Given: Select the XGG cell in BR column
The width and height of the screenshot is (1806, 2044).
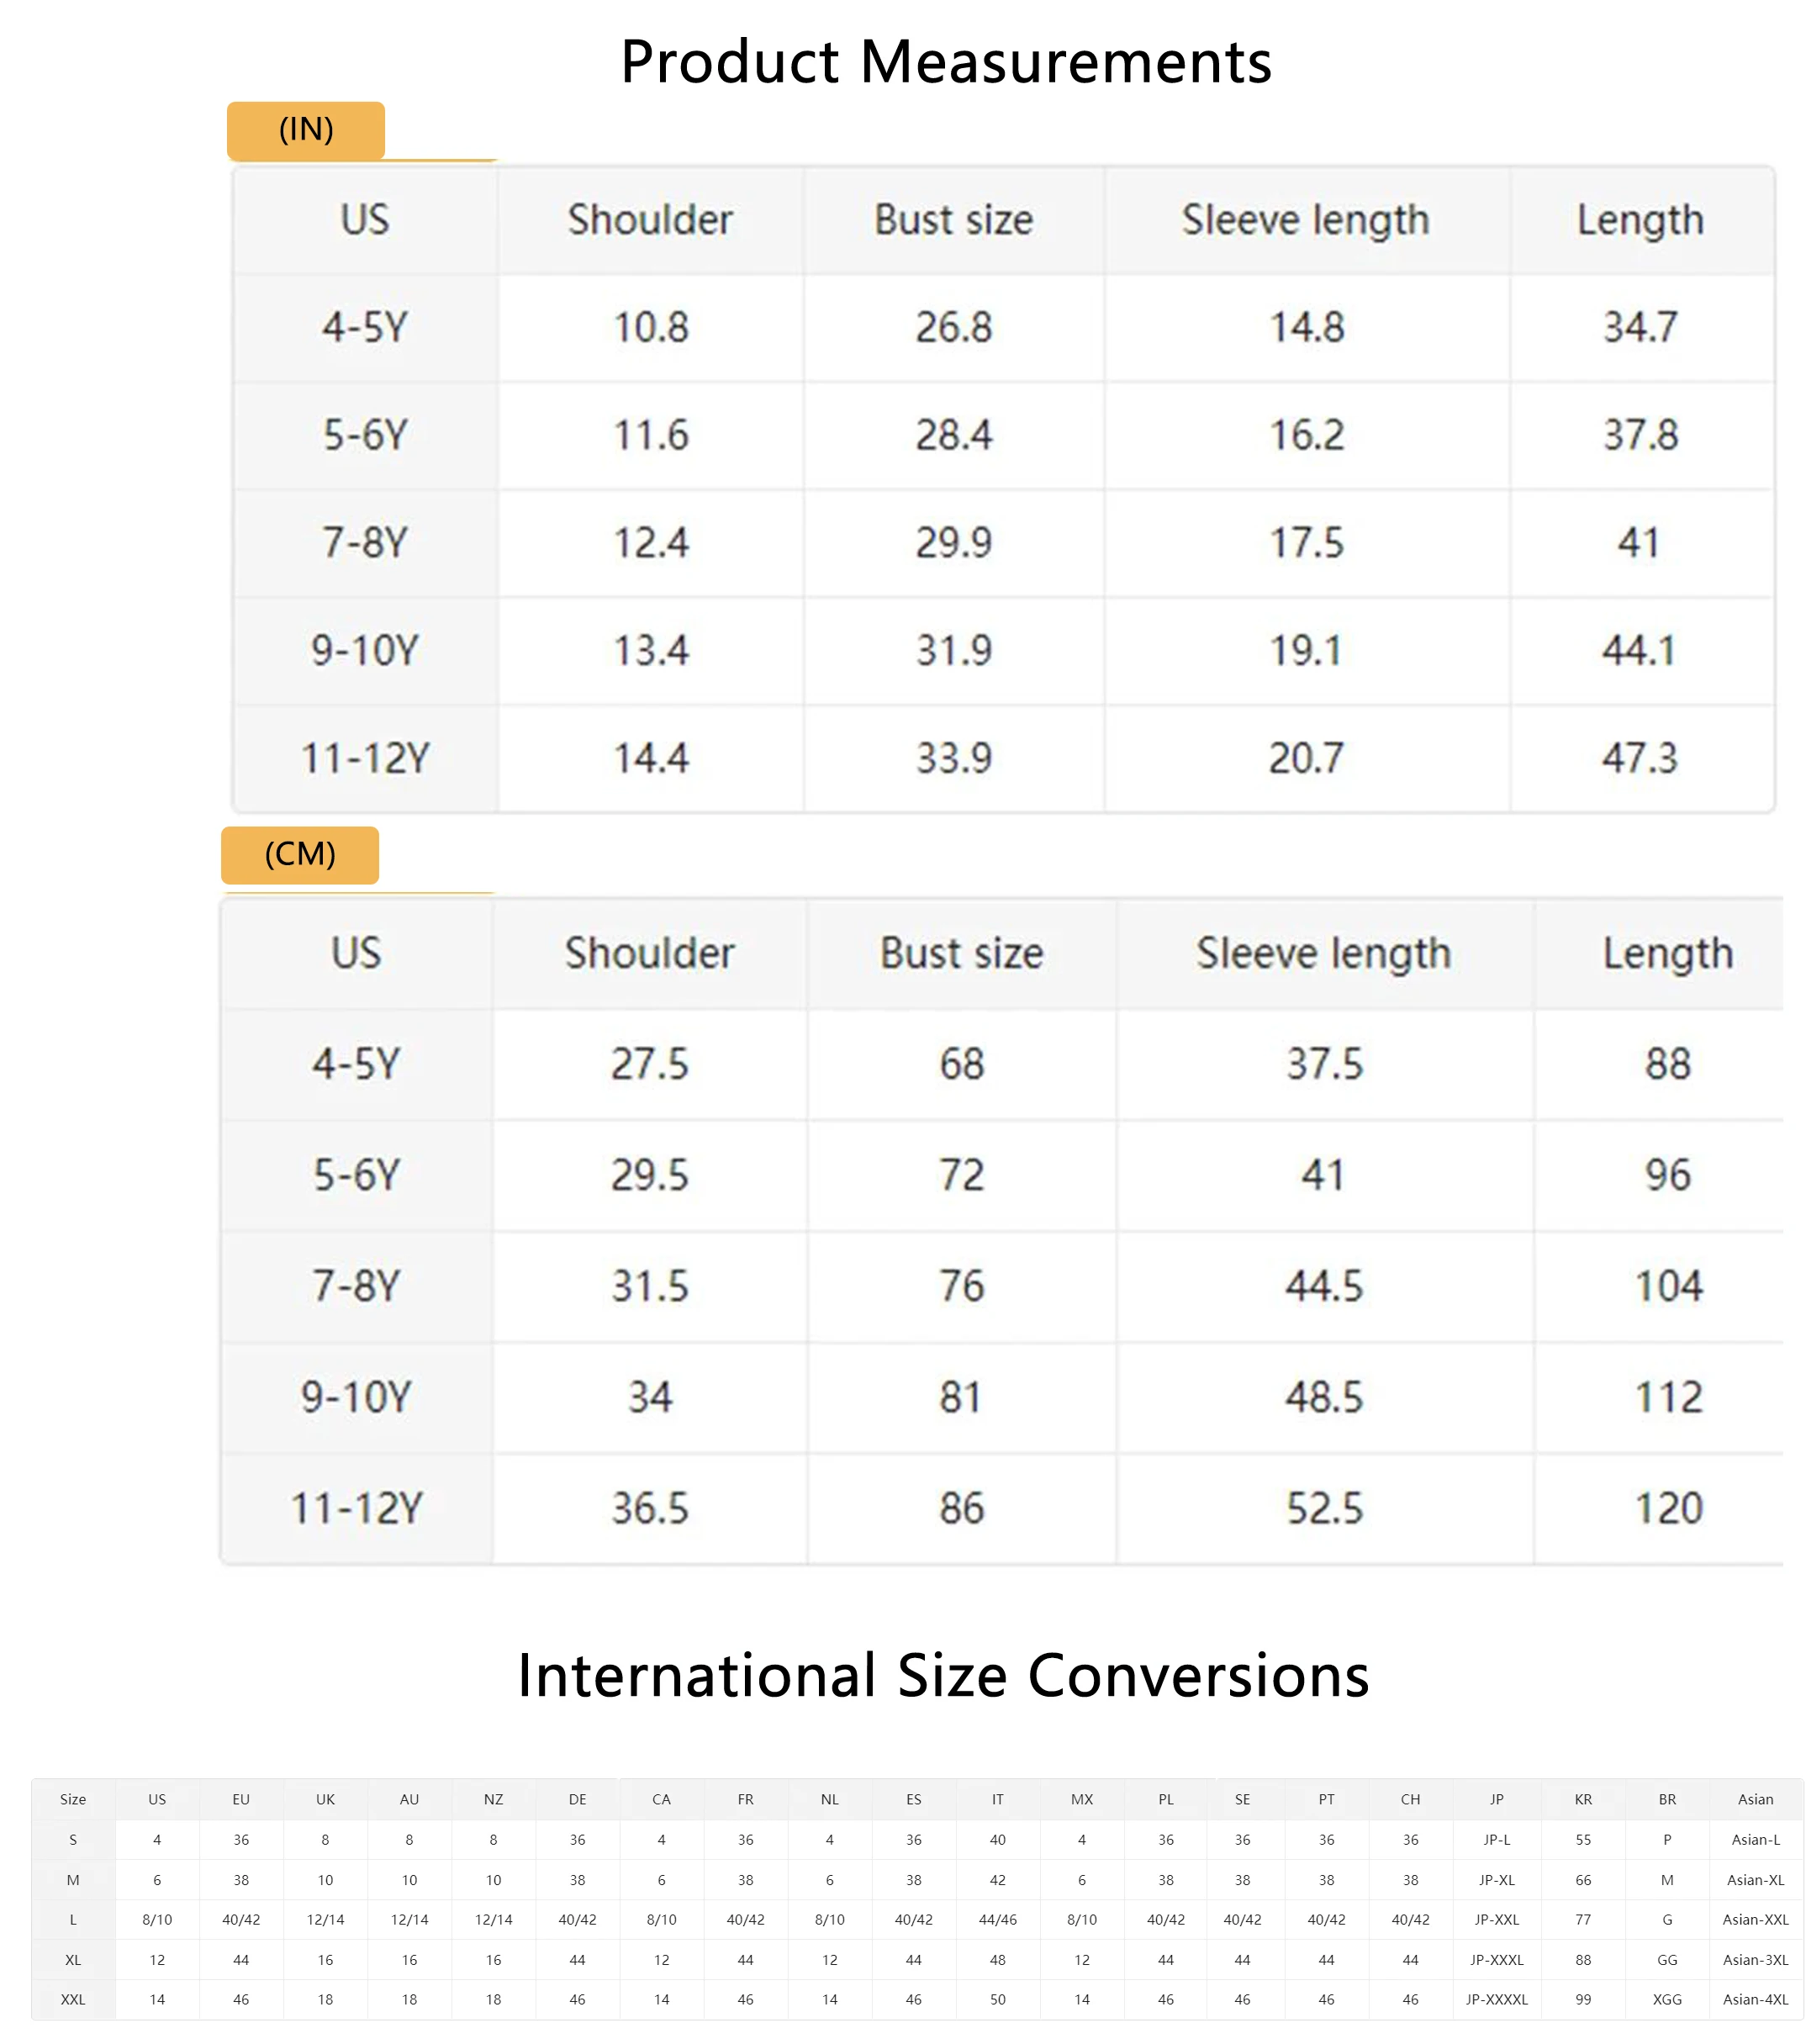Looking at the screenshot, I should (1667, 2000).
